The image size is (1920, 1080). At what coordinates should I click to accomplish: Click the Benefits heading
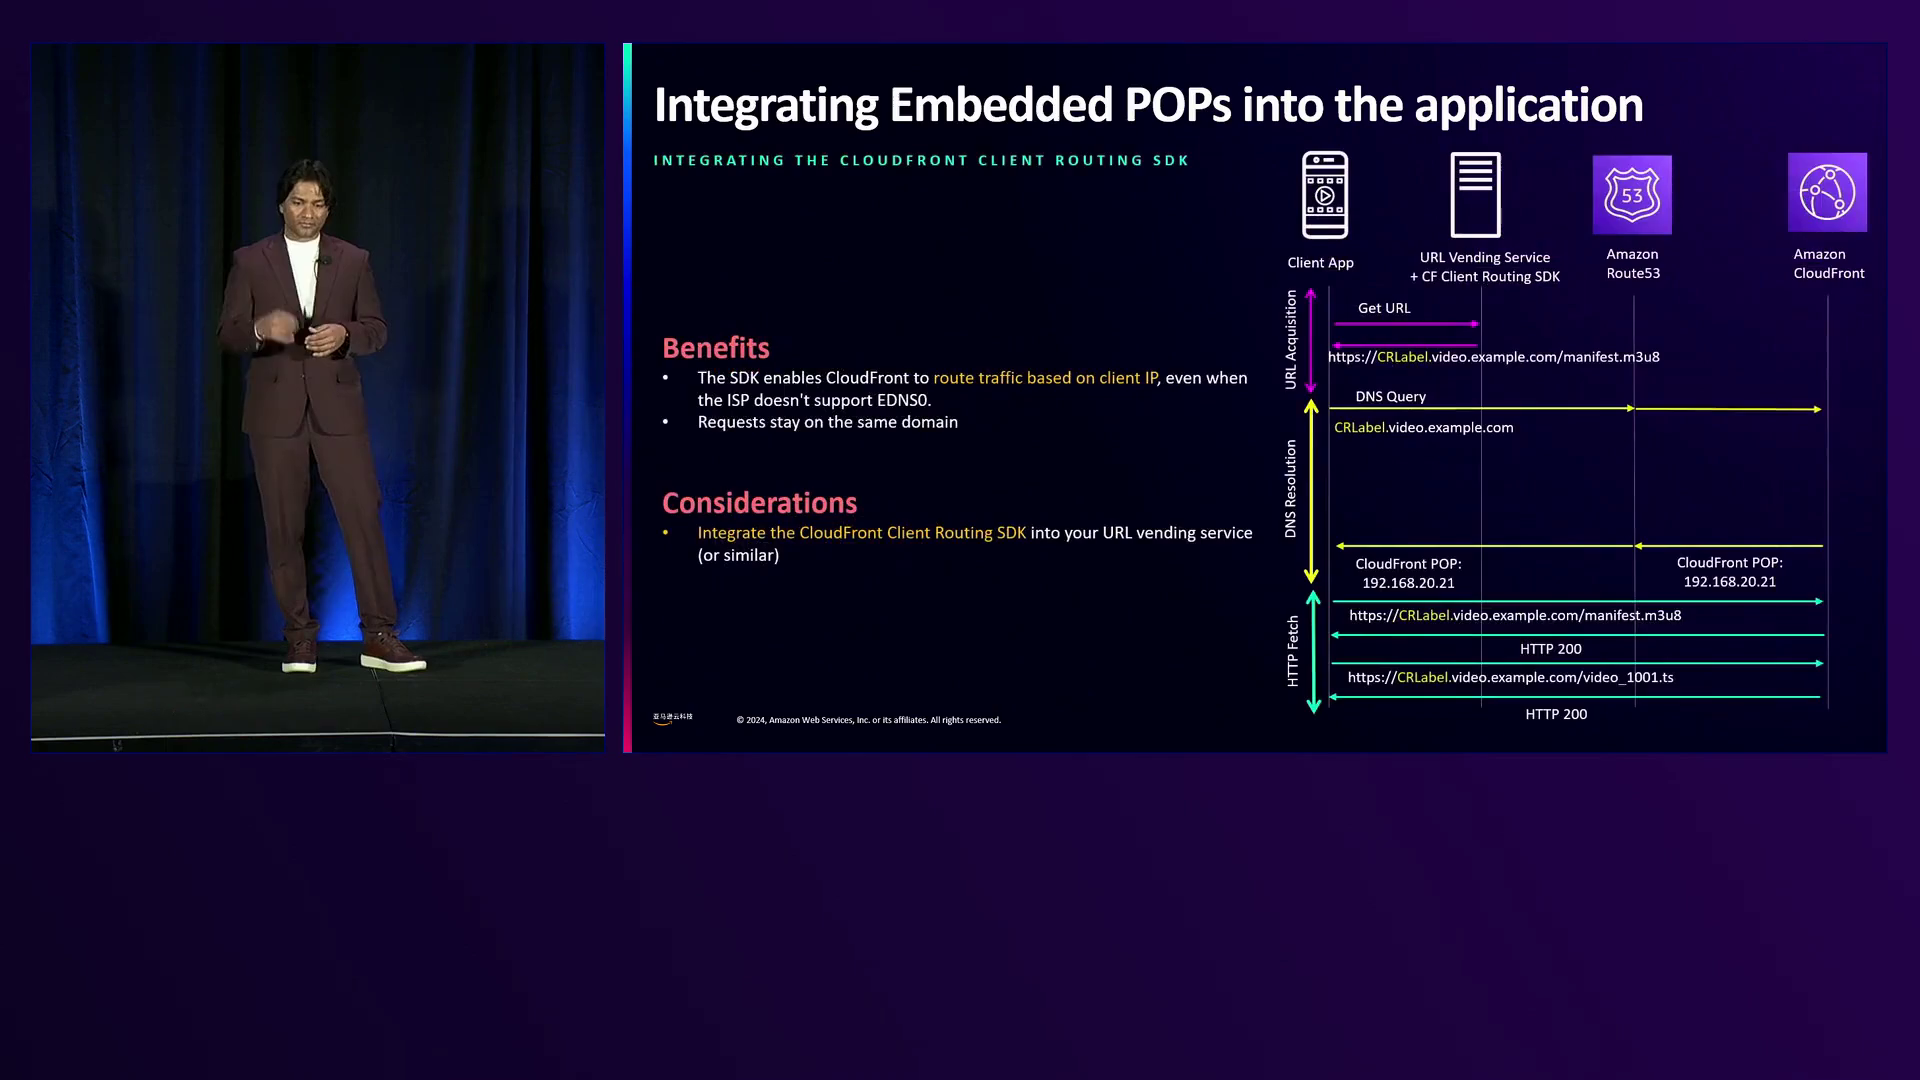point(715,348)
